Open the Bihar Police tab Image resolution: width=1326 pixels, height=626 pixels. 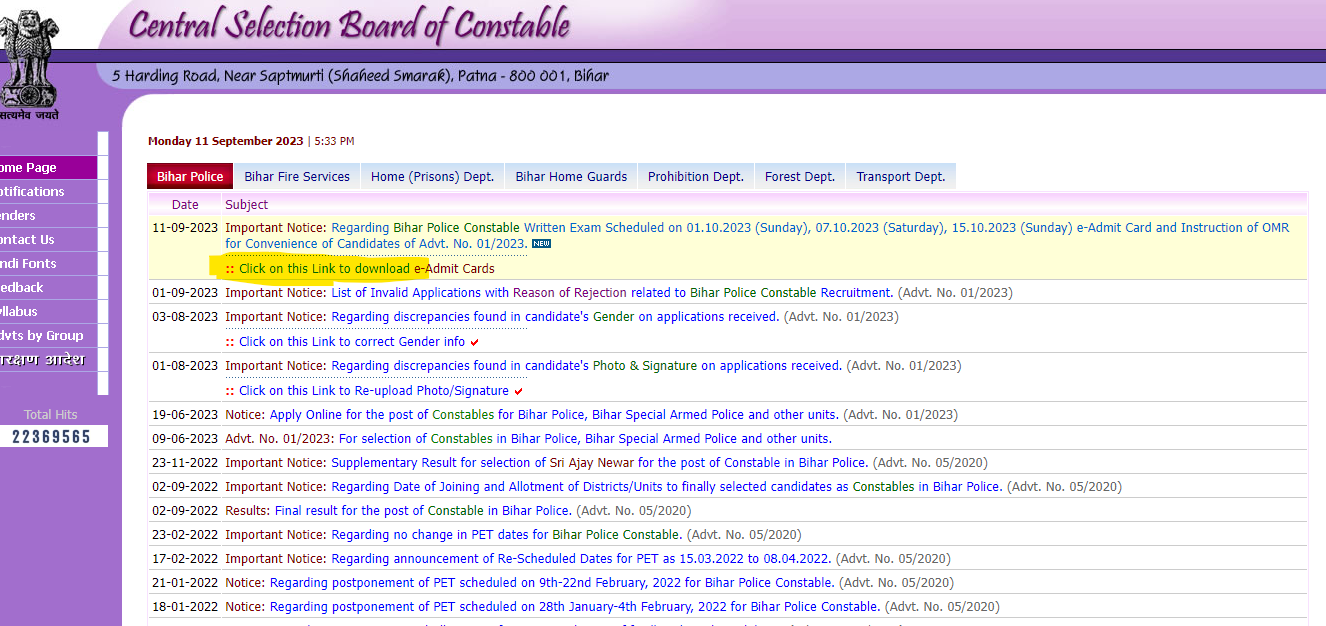190,176
